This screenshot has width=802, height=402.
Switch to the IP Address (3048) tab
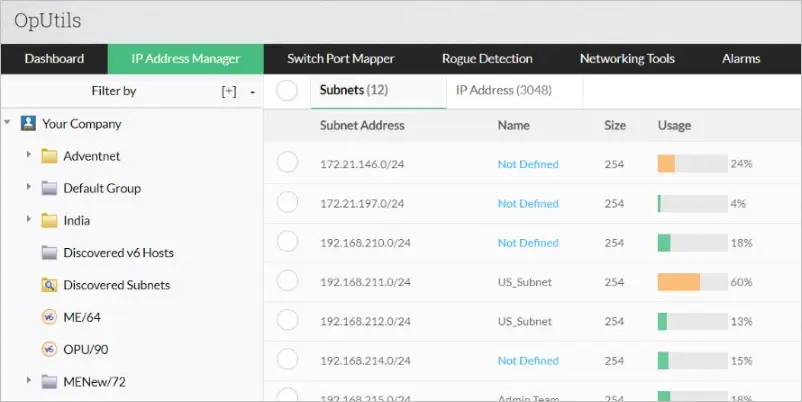515,91
